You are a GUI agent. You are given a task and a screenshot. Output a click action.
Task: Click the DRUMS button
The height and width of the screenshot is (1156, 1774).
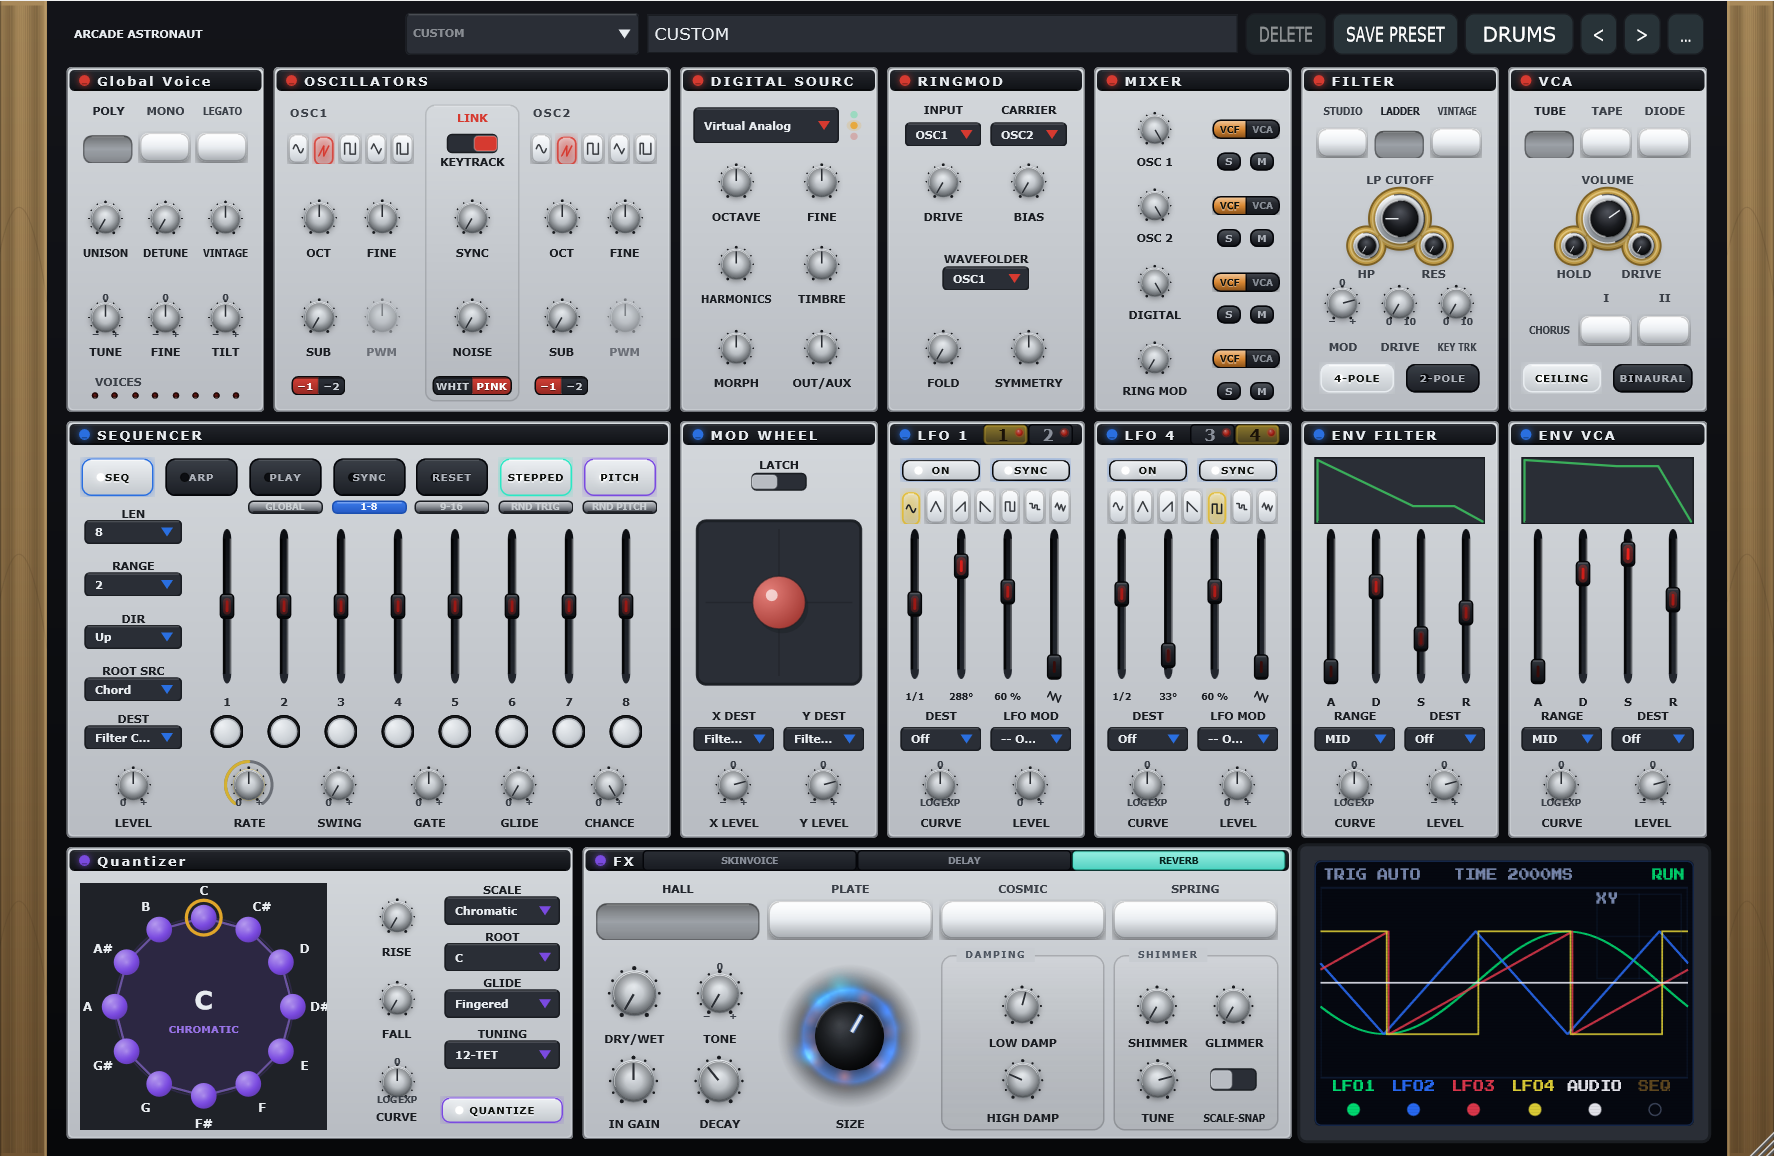[x=1519, y=35]
